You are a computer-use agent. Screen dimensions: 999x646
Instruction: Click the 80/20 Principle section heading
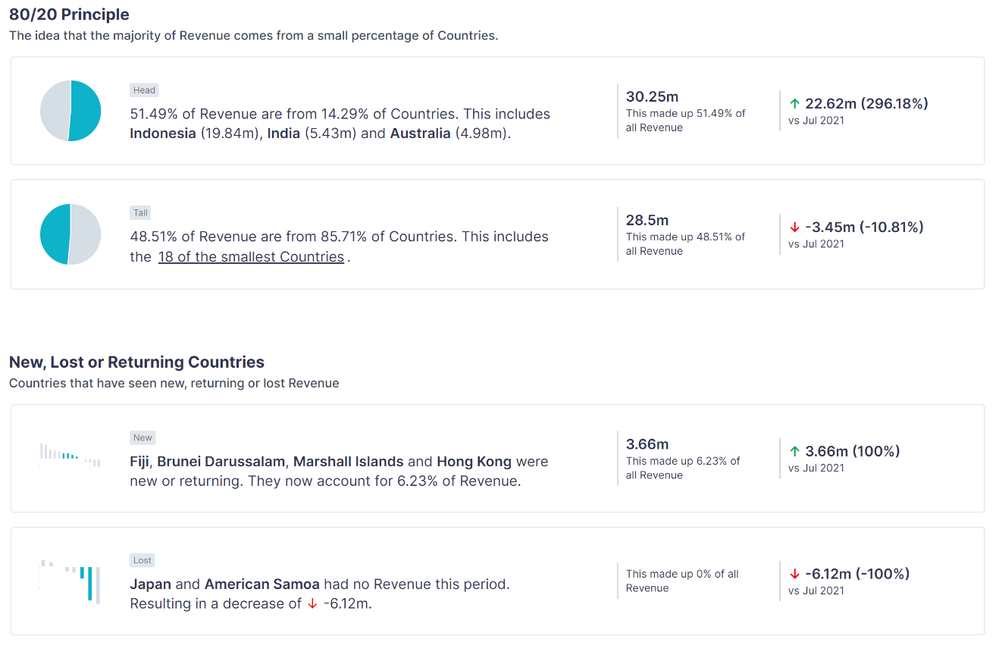point(69,15)
